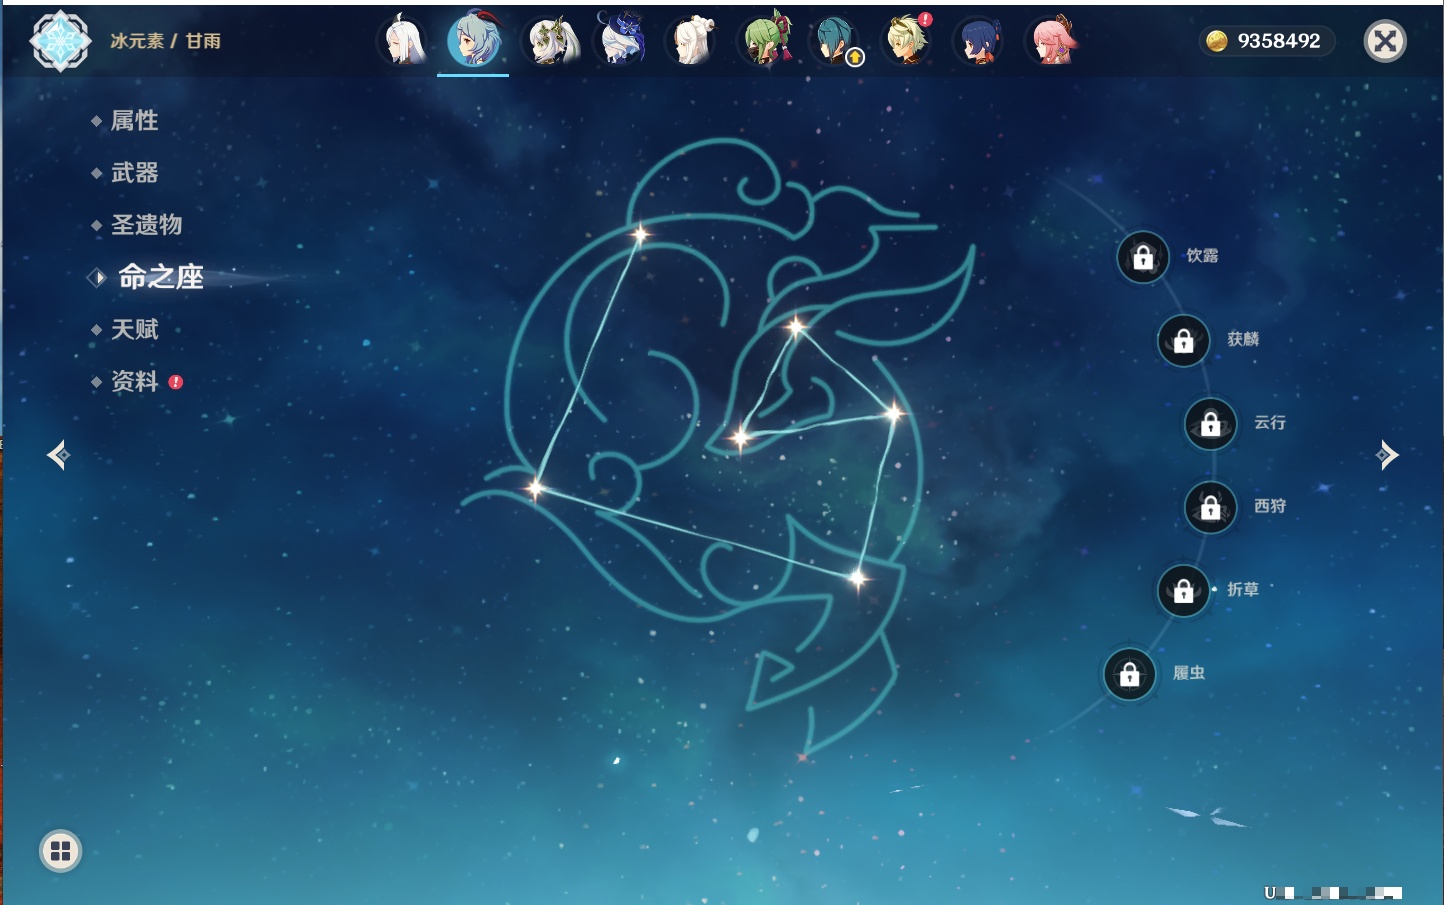Select Ningguang portrait with white hair bun
This screenshot has height=905, width=1444.
[692, 41]
